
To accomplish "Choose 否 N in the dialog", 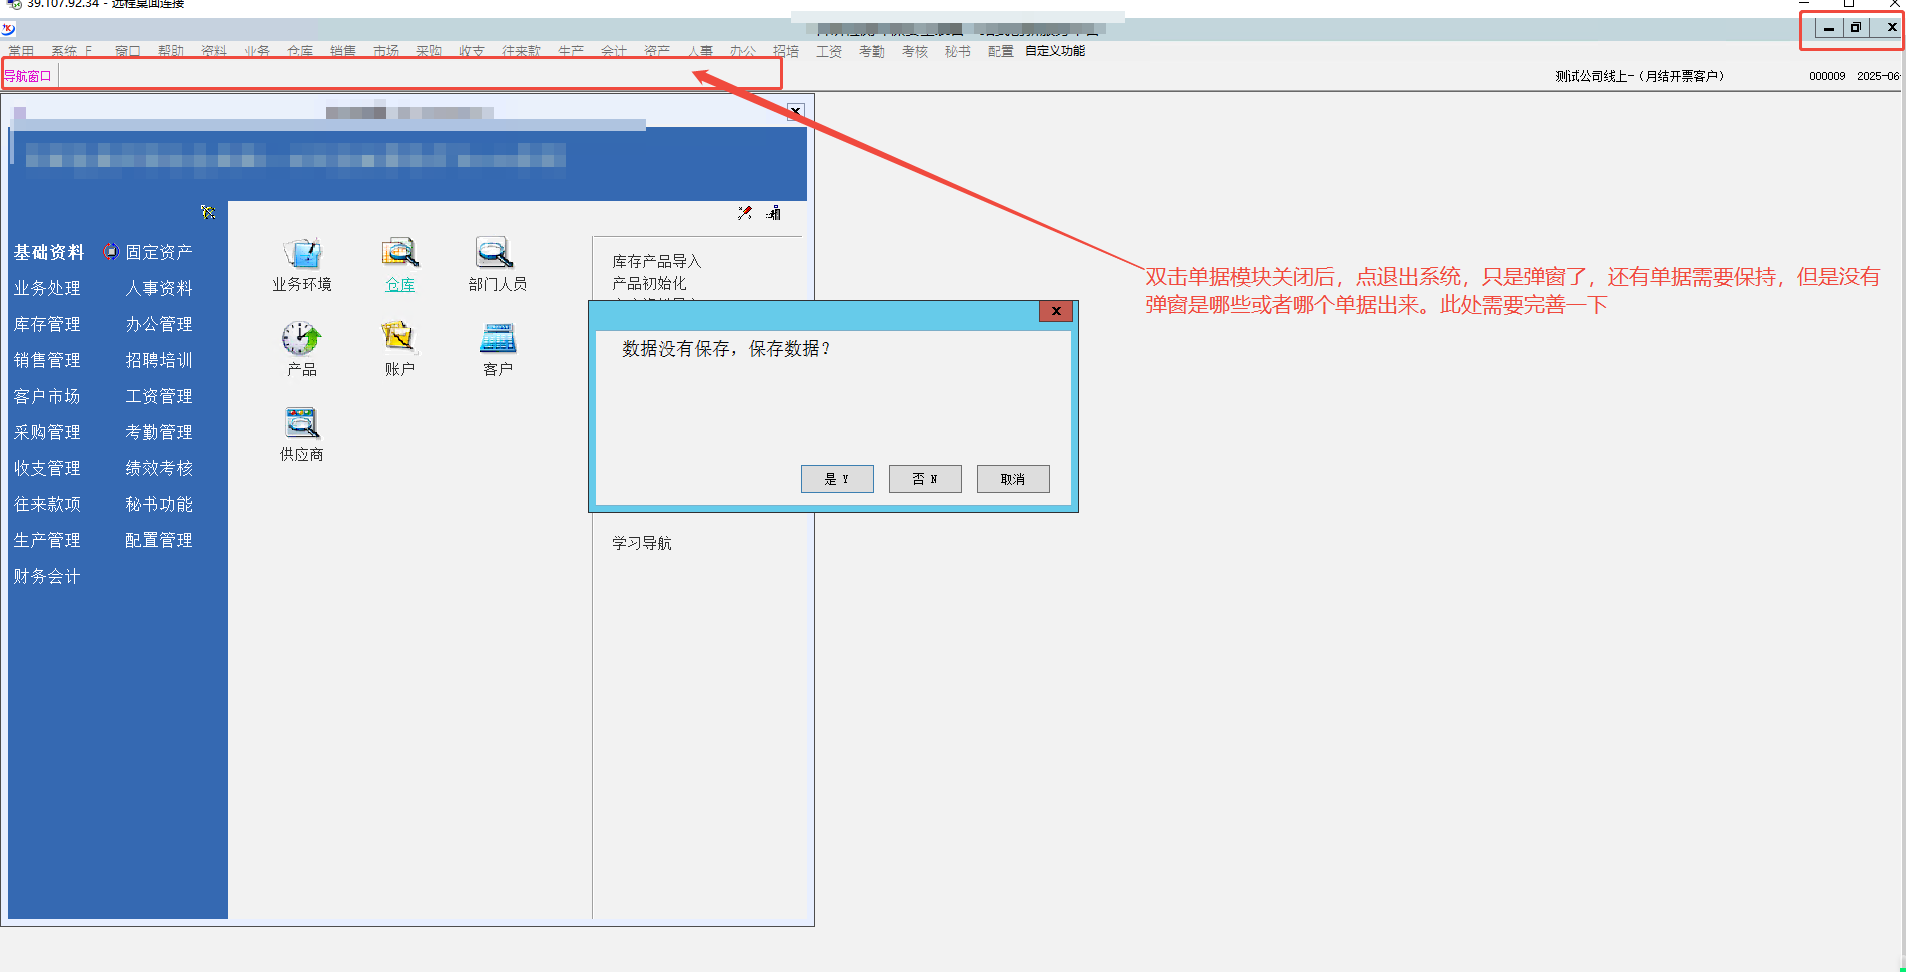I will click(925, 479).
